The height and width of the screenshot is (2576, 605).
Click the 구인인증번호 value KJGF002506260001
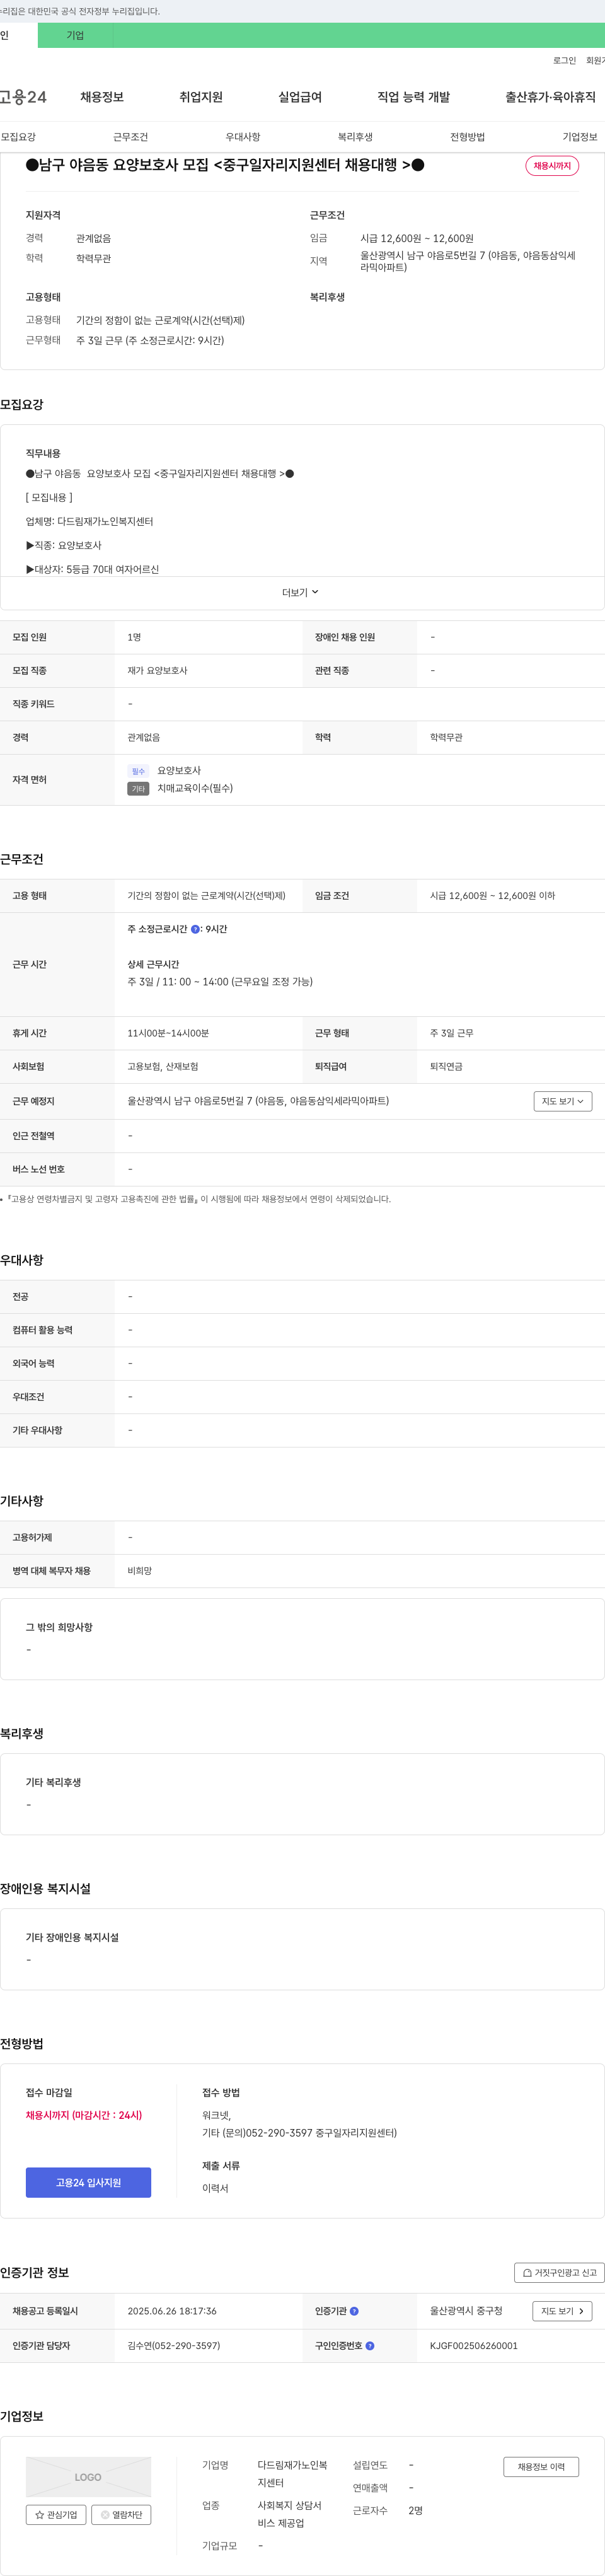coord(474,2346)
